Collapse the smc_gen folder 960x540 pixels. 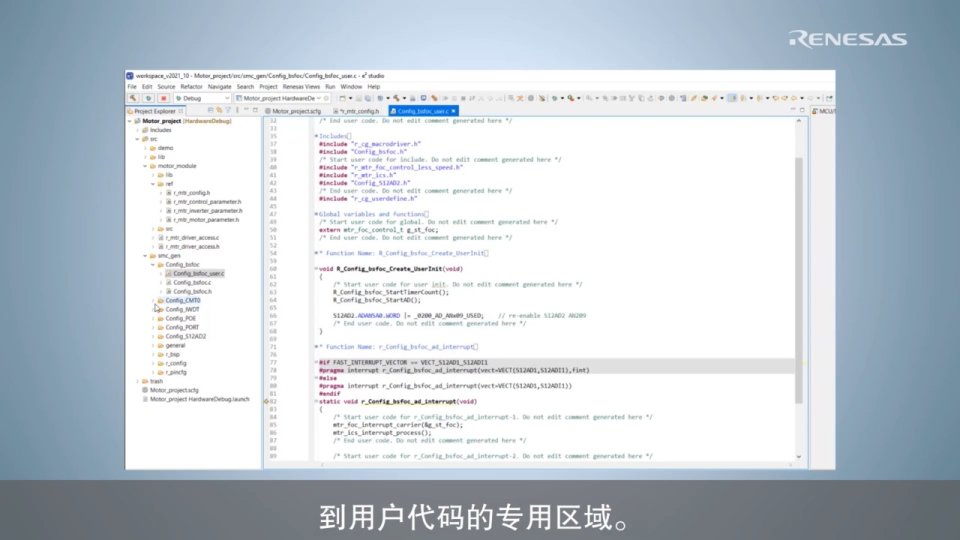146,255
